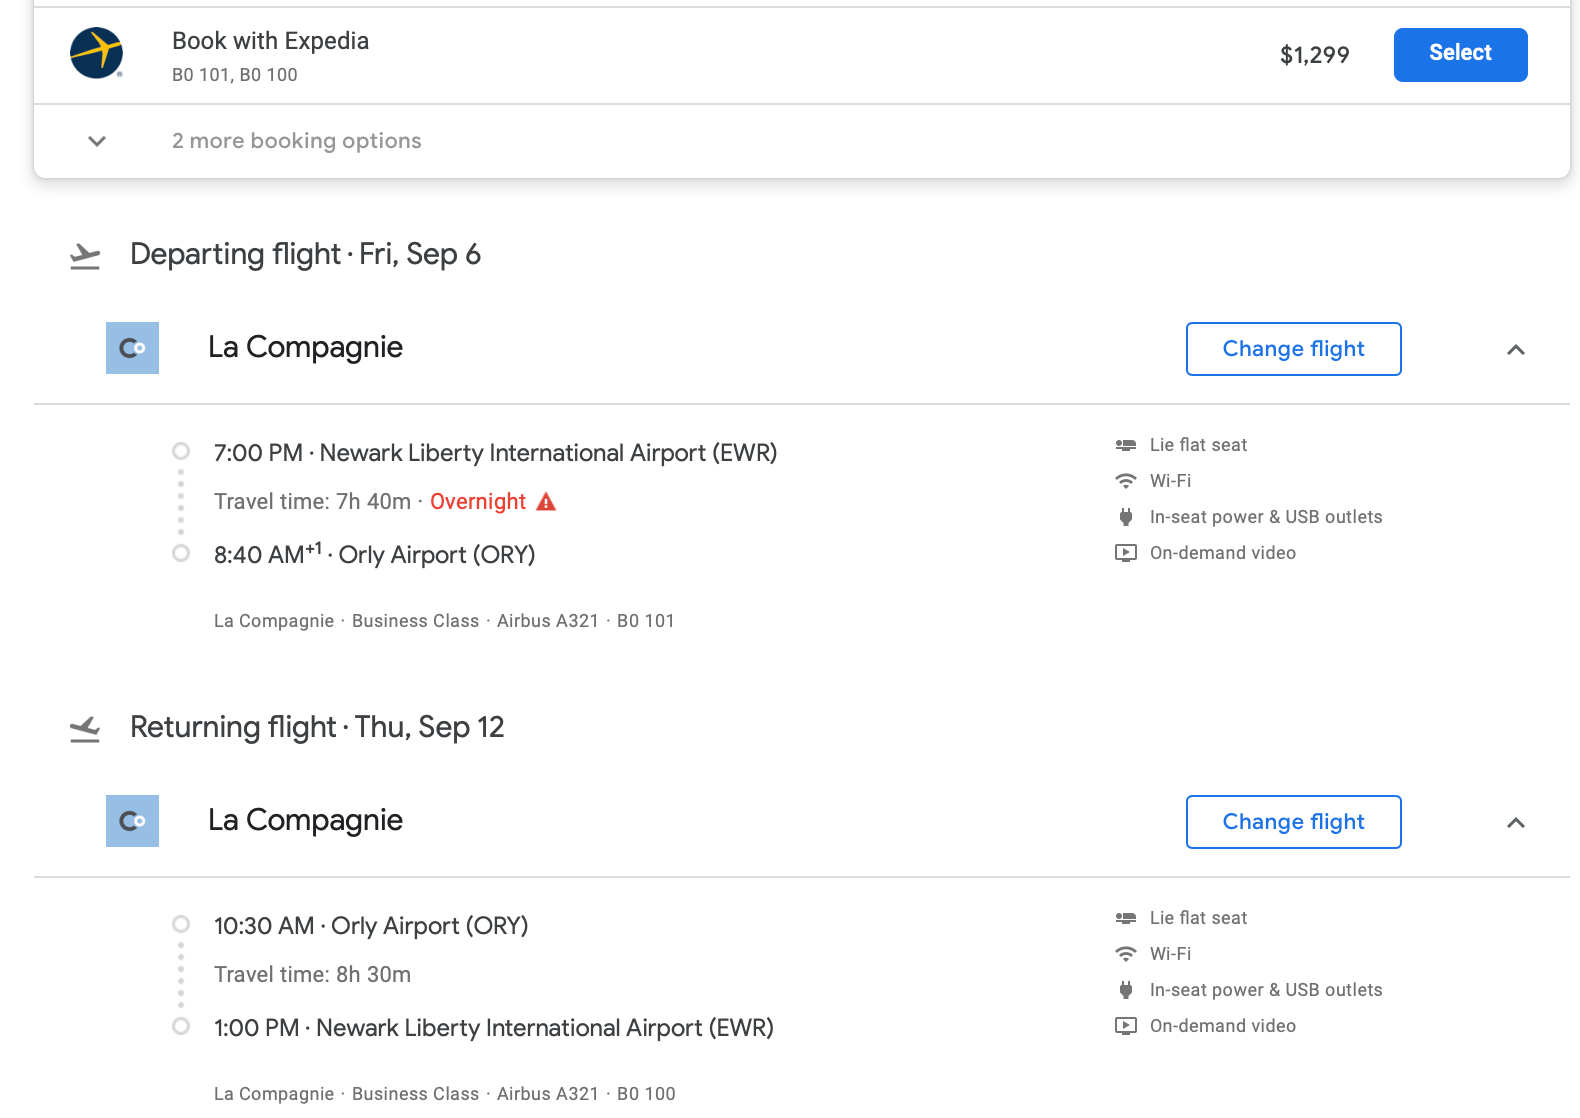Viewport: 1580px width, 1118px height.
Task: Click the 2 more booking options text
Action: coord(296,141)
